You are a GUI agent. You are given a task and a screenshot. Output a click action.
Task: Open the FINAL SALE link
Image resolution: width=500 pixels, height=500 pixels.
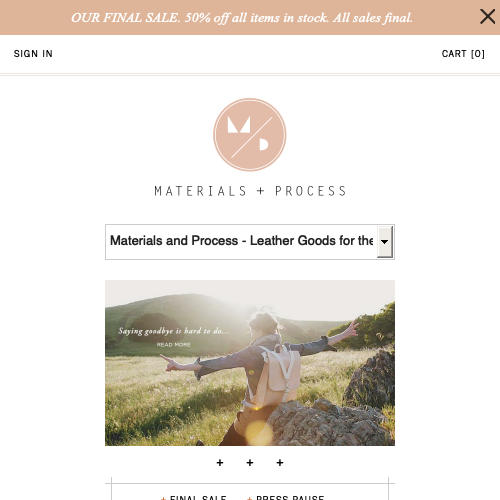point(198,498)
